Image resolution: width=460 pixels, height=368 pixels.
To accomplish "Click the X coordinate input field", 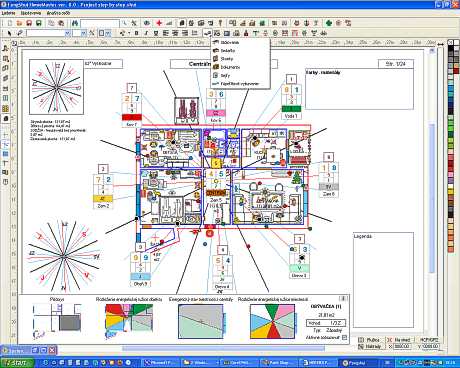I will point(402,346).
